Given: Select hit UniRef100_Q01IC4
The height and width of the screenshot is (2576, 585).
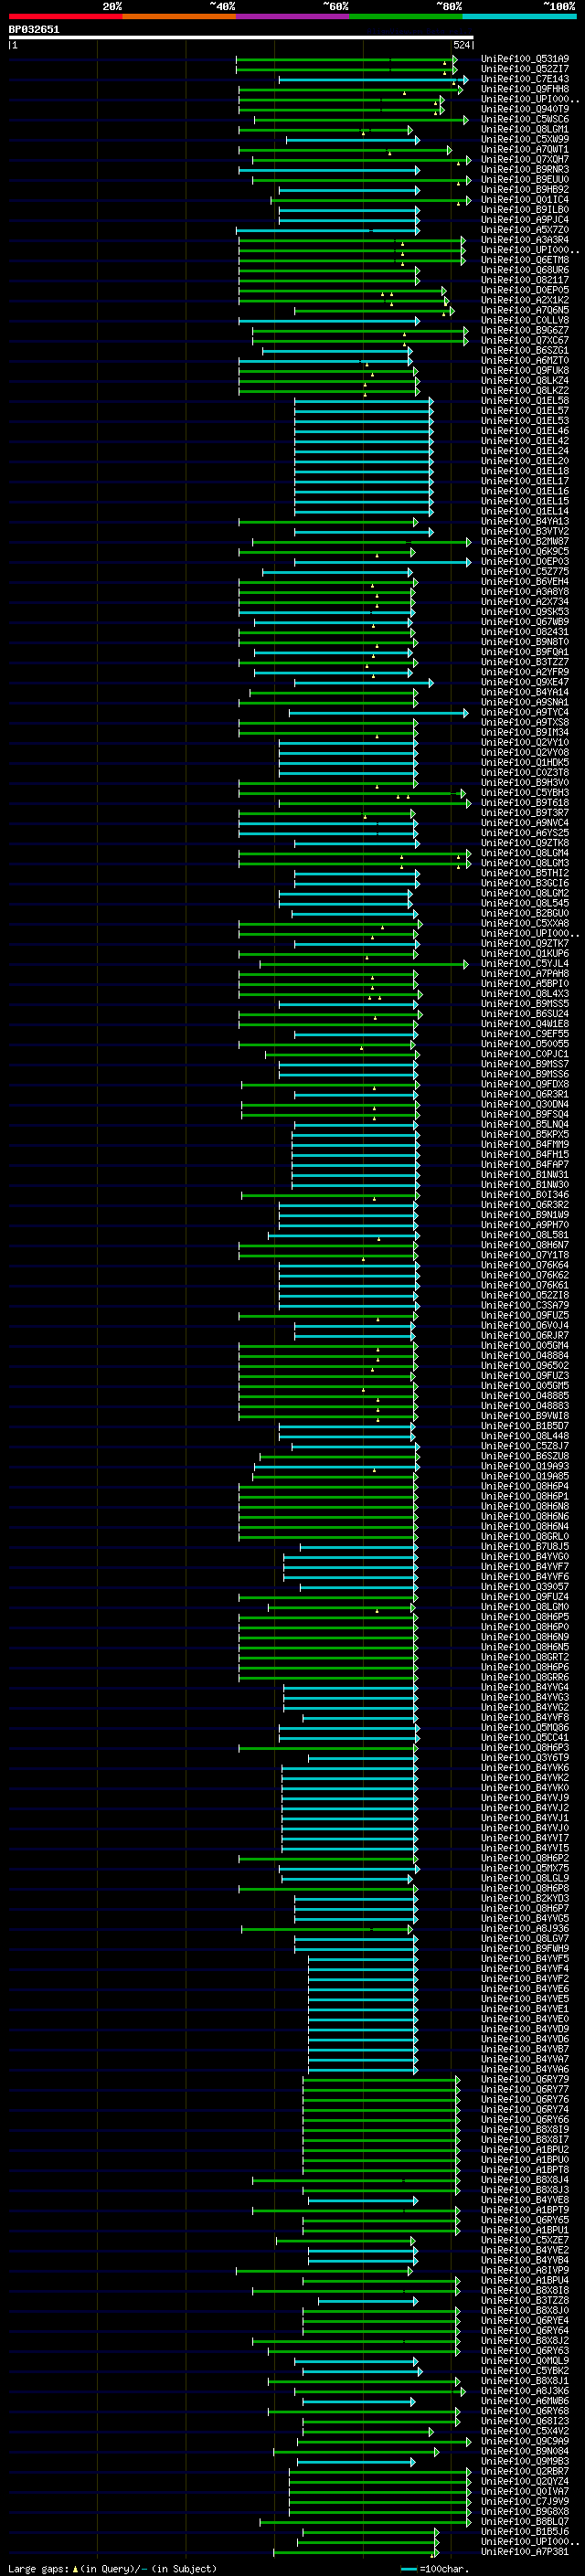Looking at the screenshot, I should pos(525,199).
